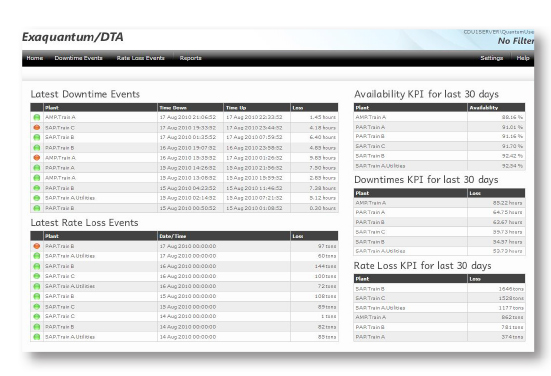551x376 pixels.
Task: Click the 53.72 hours downtime KPI value
Action: (507, 251)
